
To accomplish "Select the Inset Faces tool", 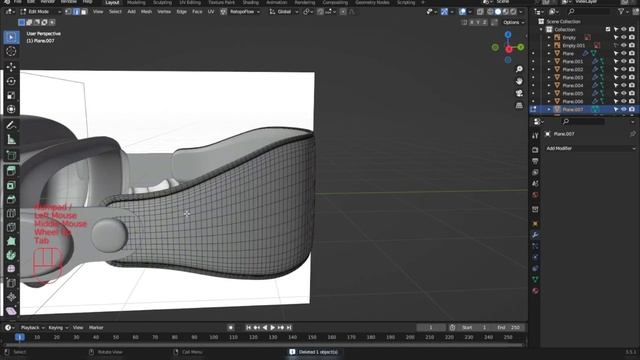I will point(11,185).
